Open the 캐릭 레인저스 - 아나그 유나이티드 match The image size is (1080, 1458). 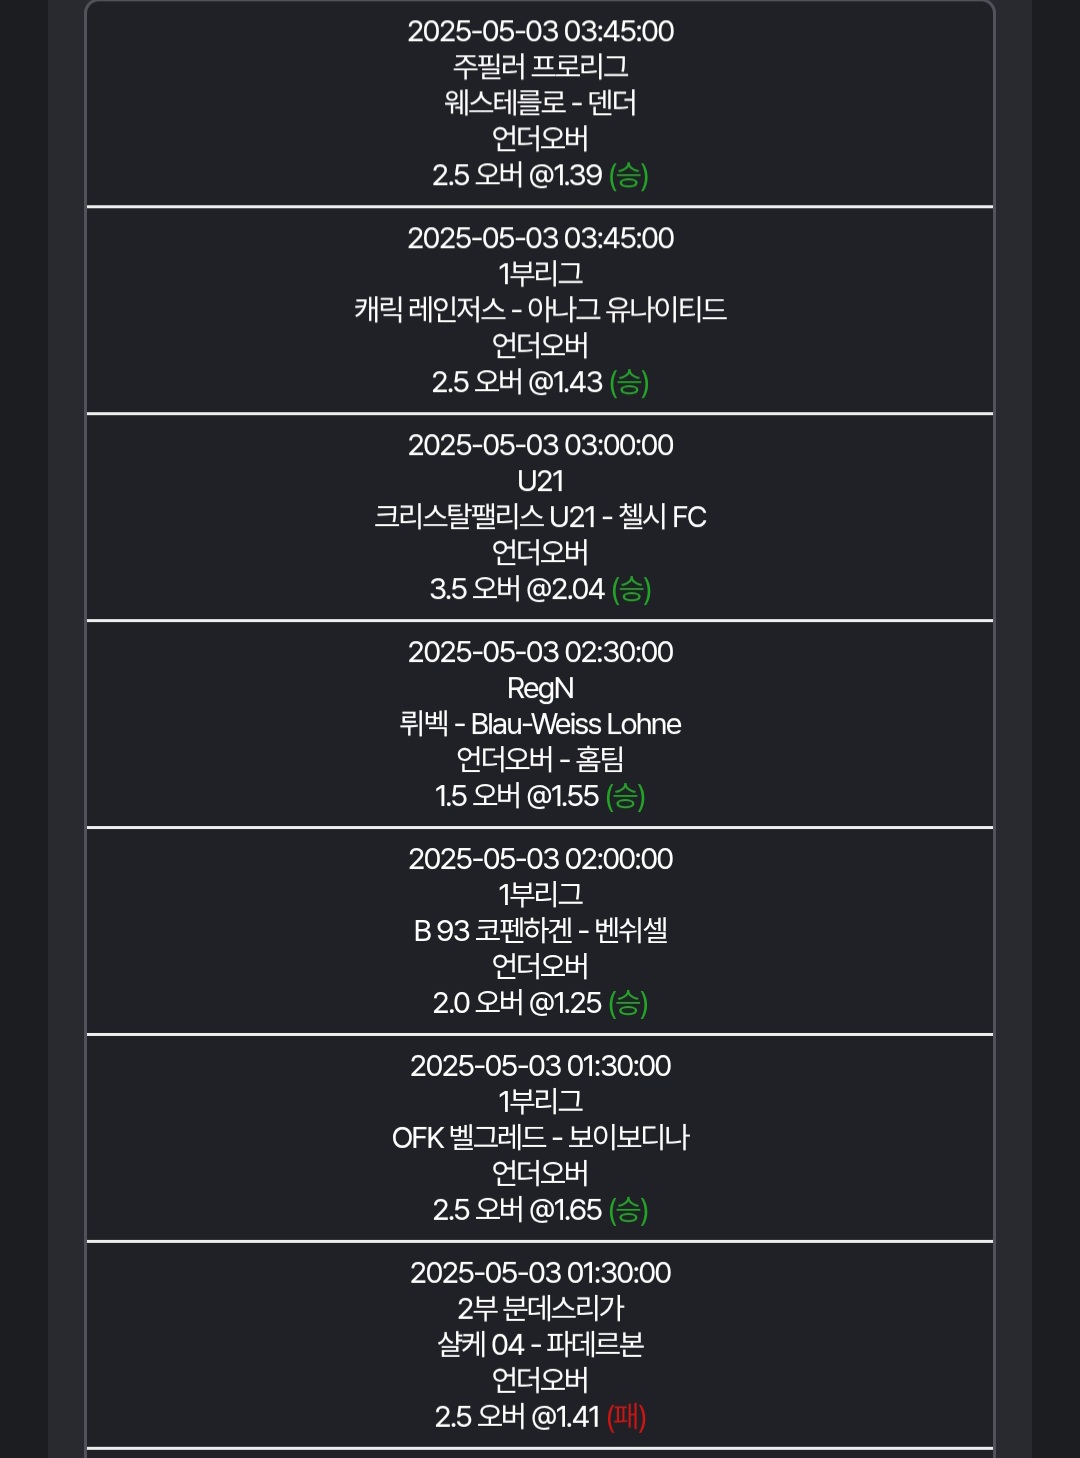click(x=540, y=310)
